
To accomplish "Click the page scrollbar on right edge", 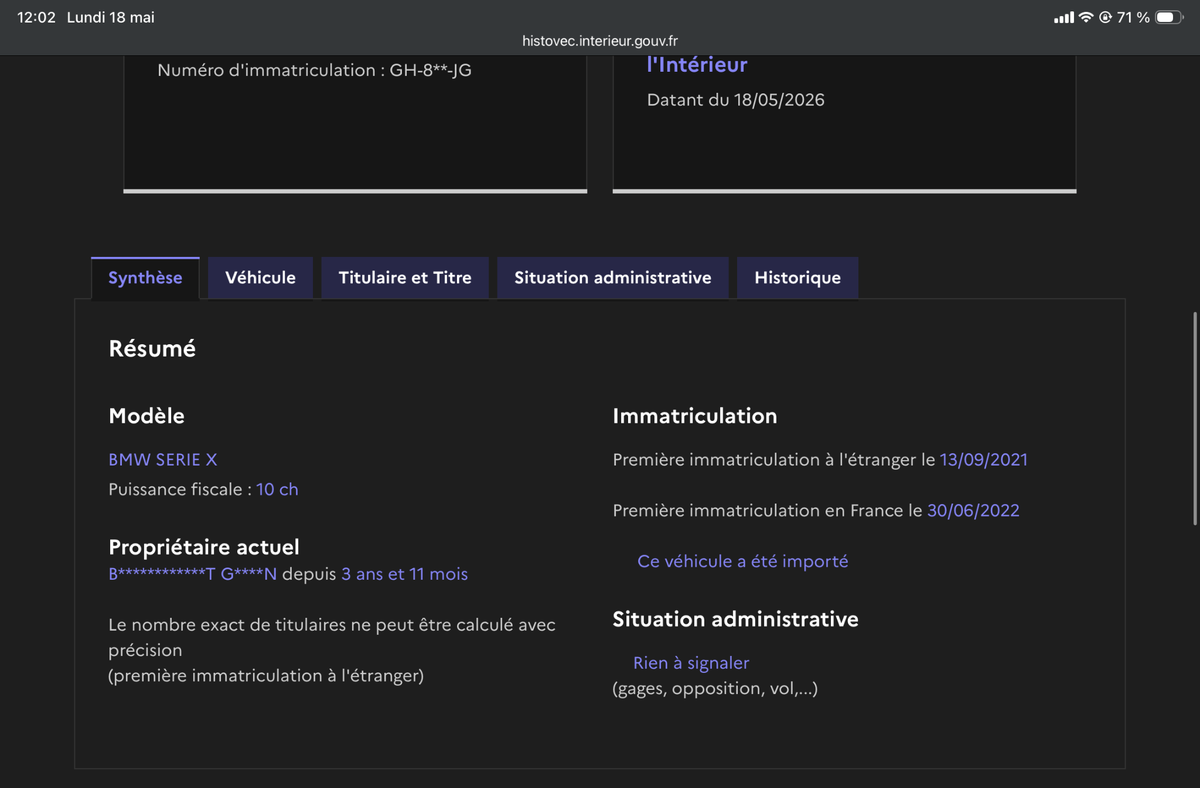I will [x=1195, y=418].
